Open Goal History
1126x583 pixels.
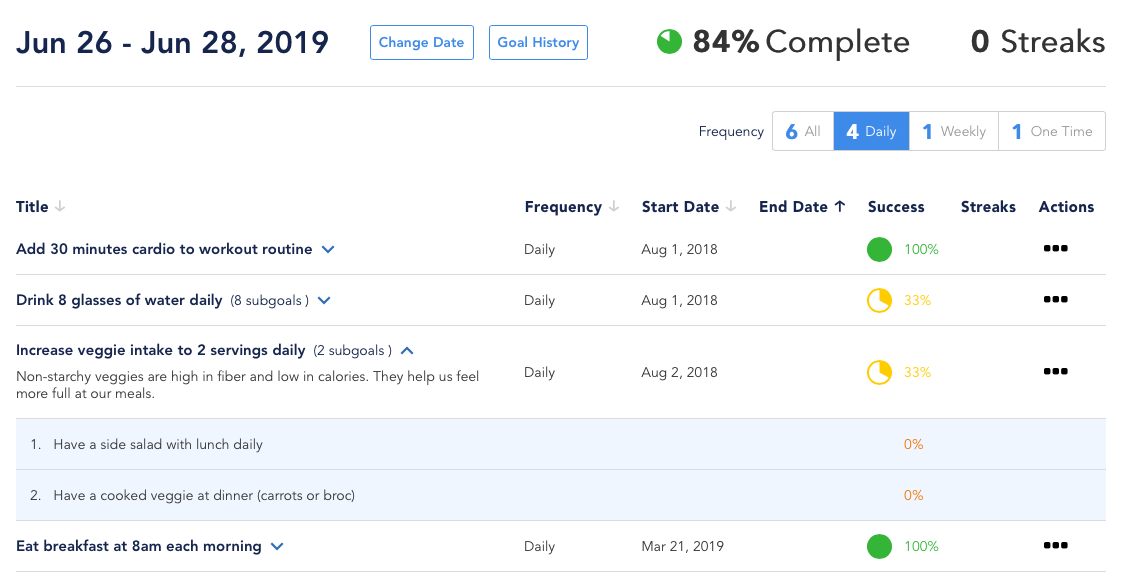click(x=538, y=43)
